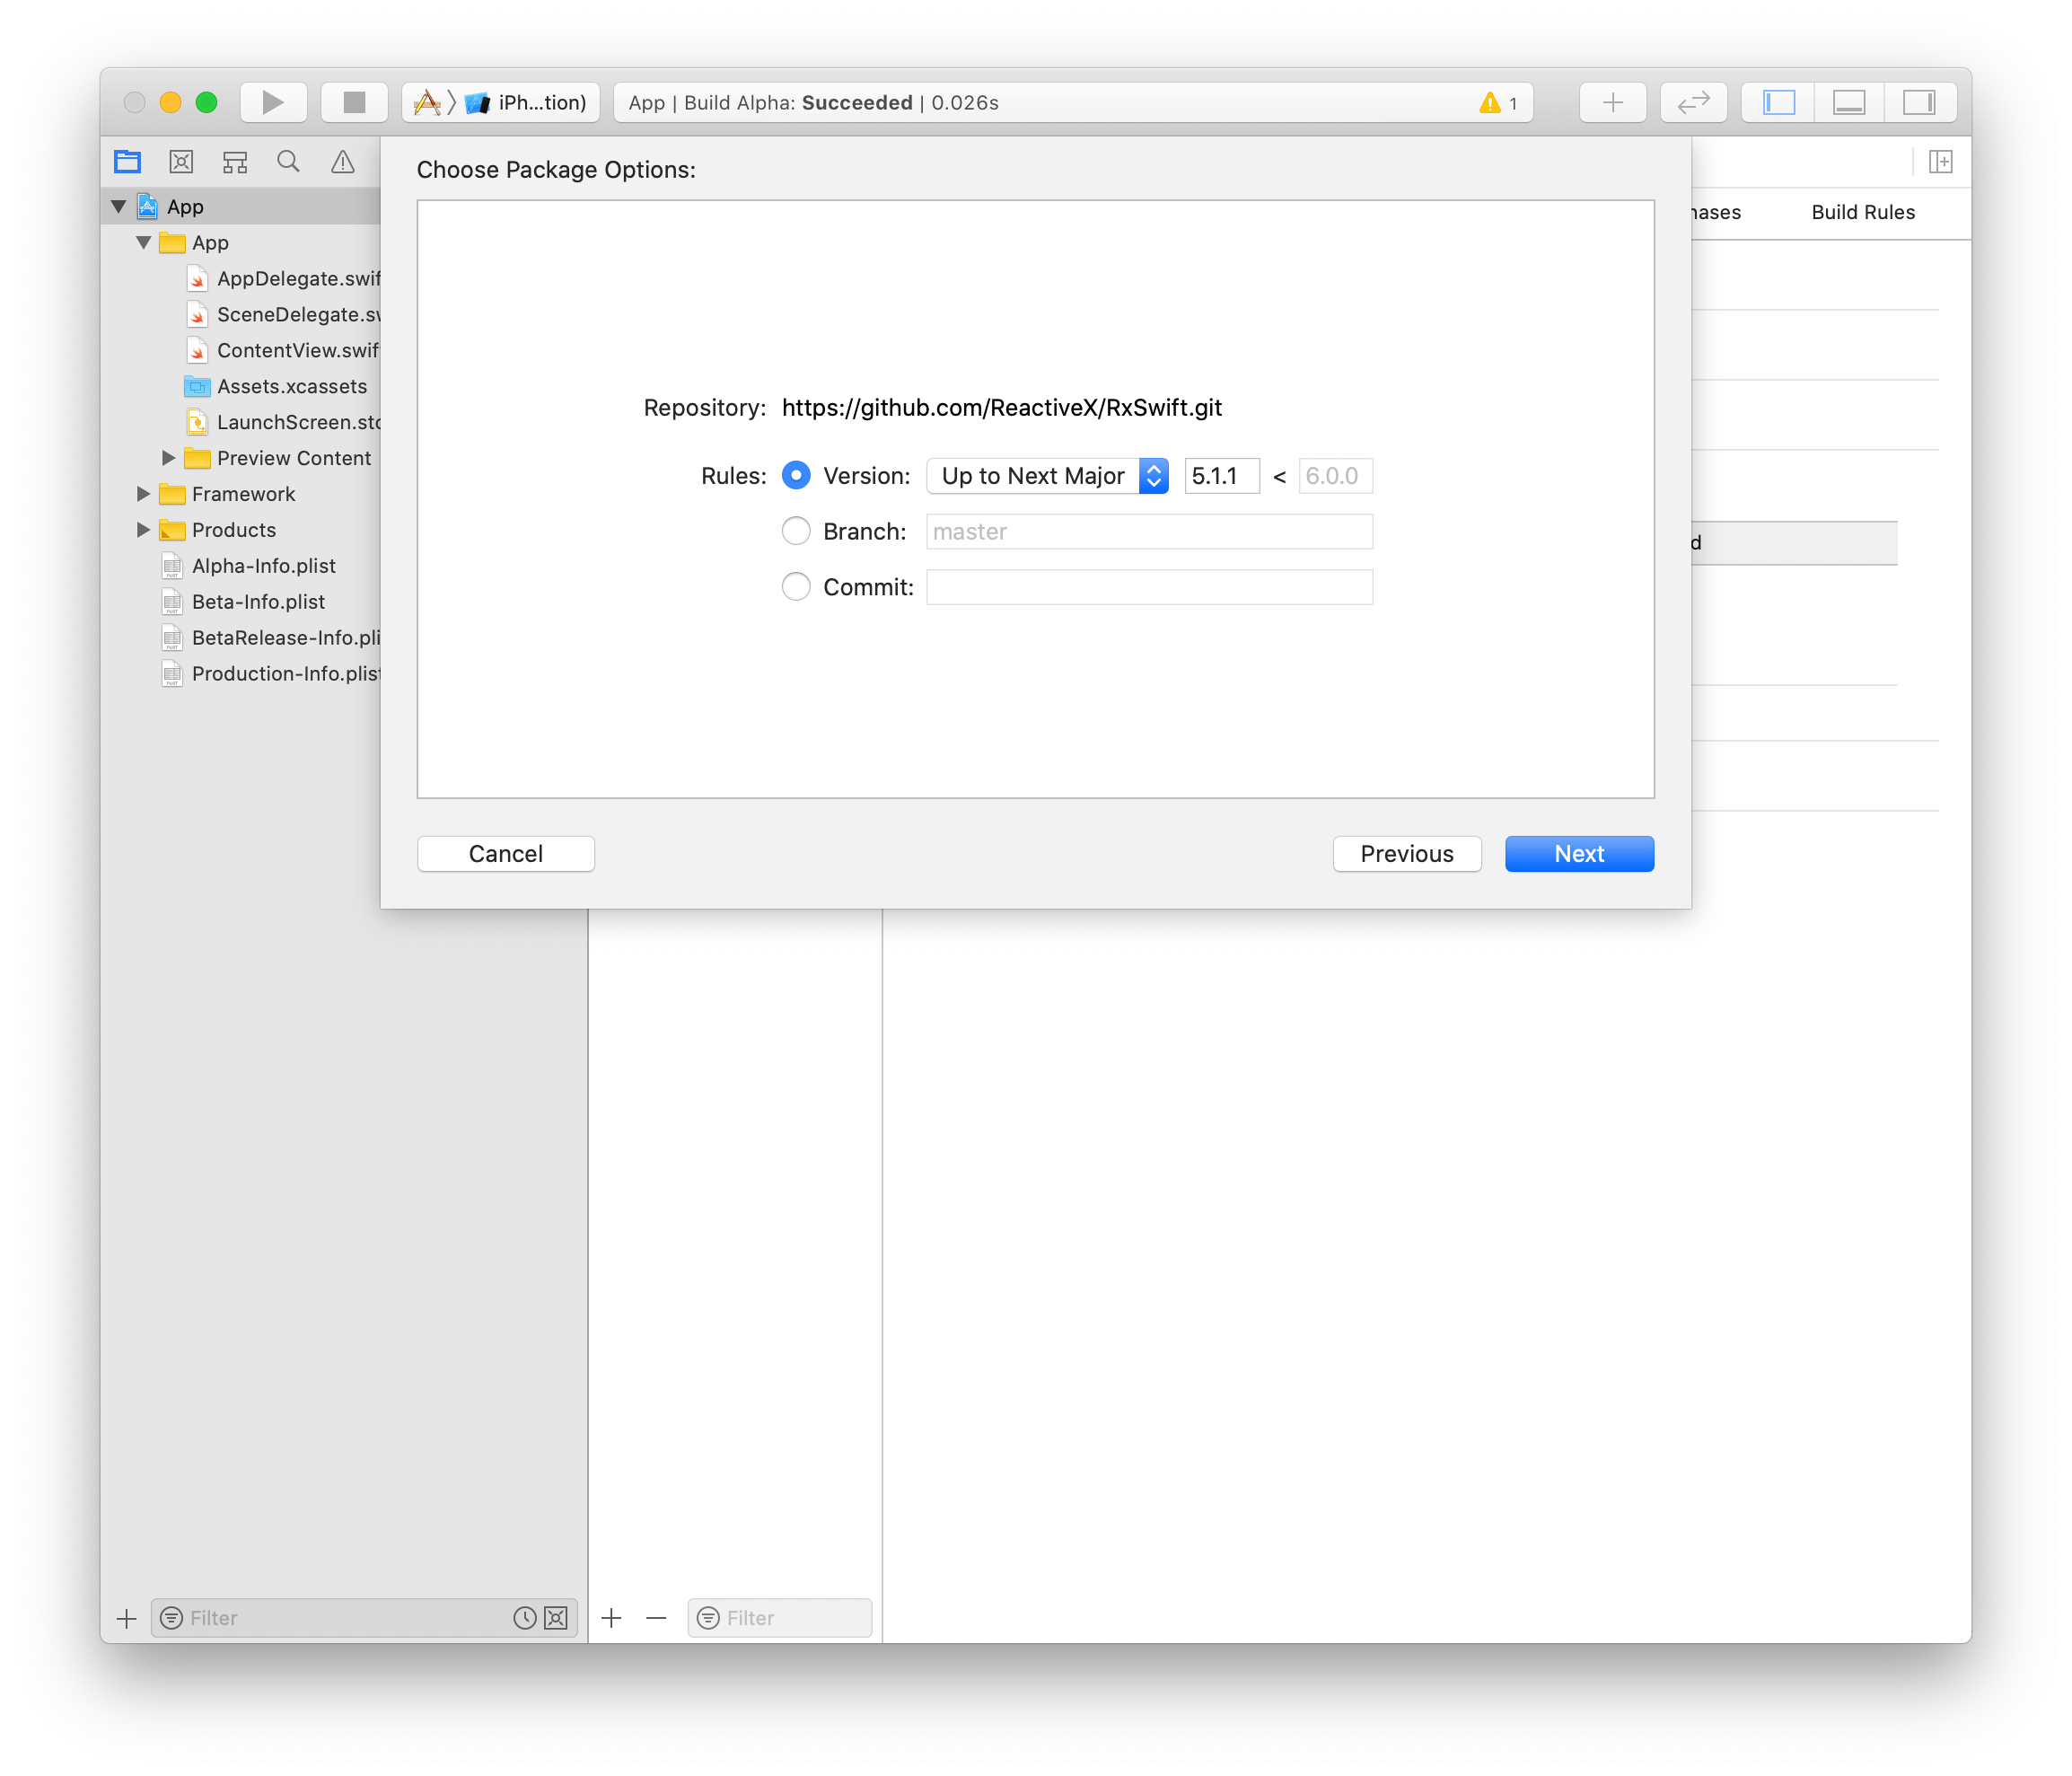Select Assets.xcassets catalog
Image resolution: width=2072 pixels, height=1776 pixels.
coord(277,387)
